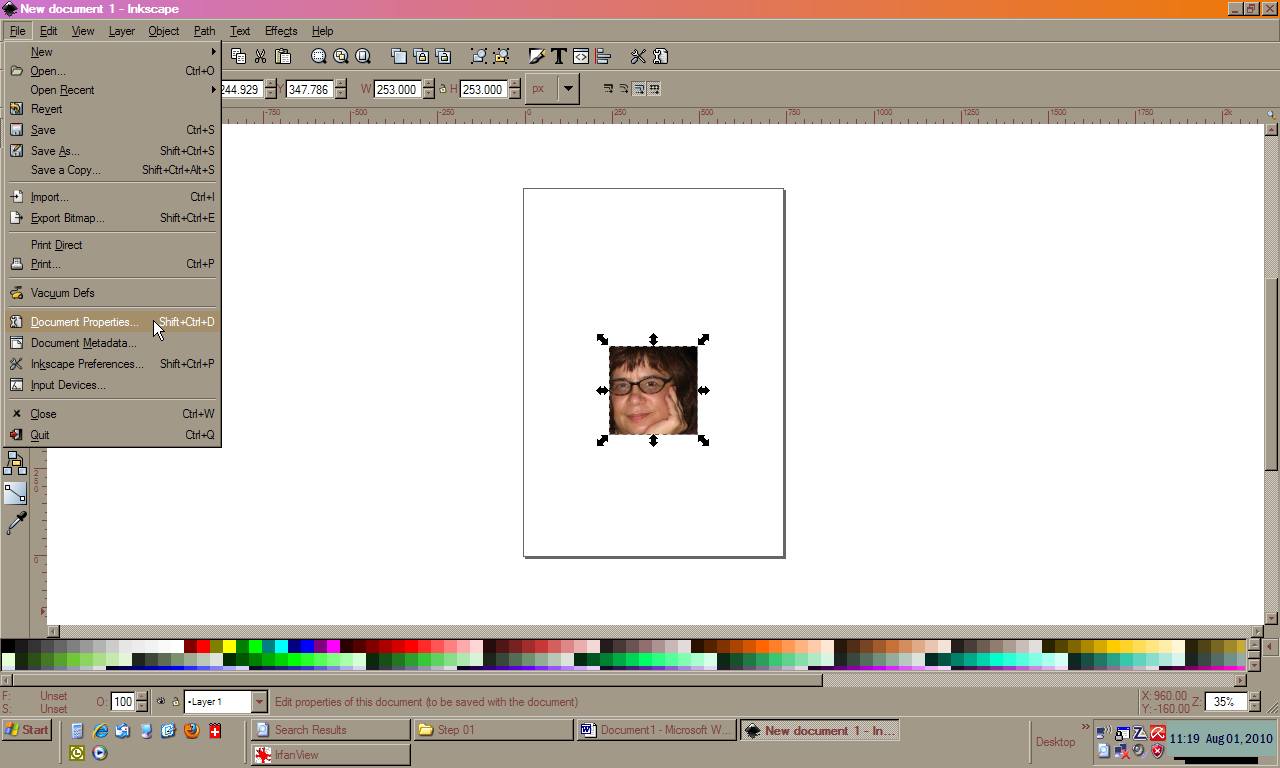
Task: Open the px units dropdown
Action: (568, 89)
